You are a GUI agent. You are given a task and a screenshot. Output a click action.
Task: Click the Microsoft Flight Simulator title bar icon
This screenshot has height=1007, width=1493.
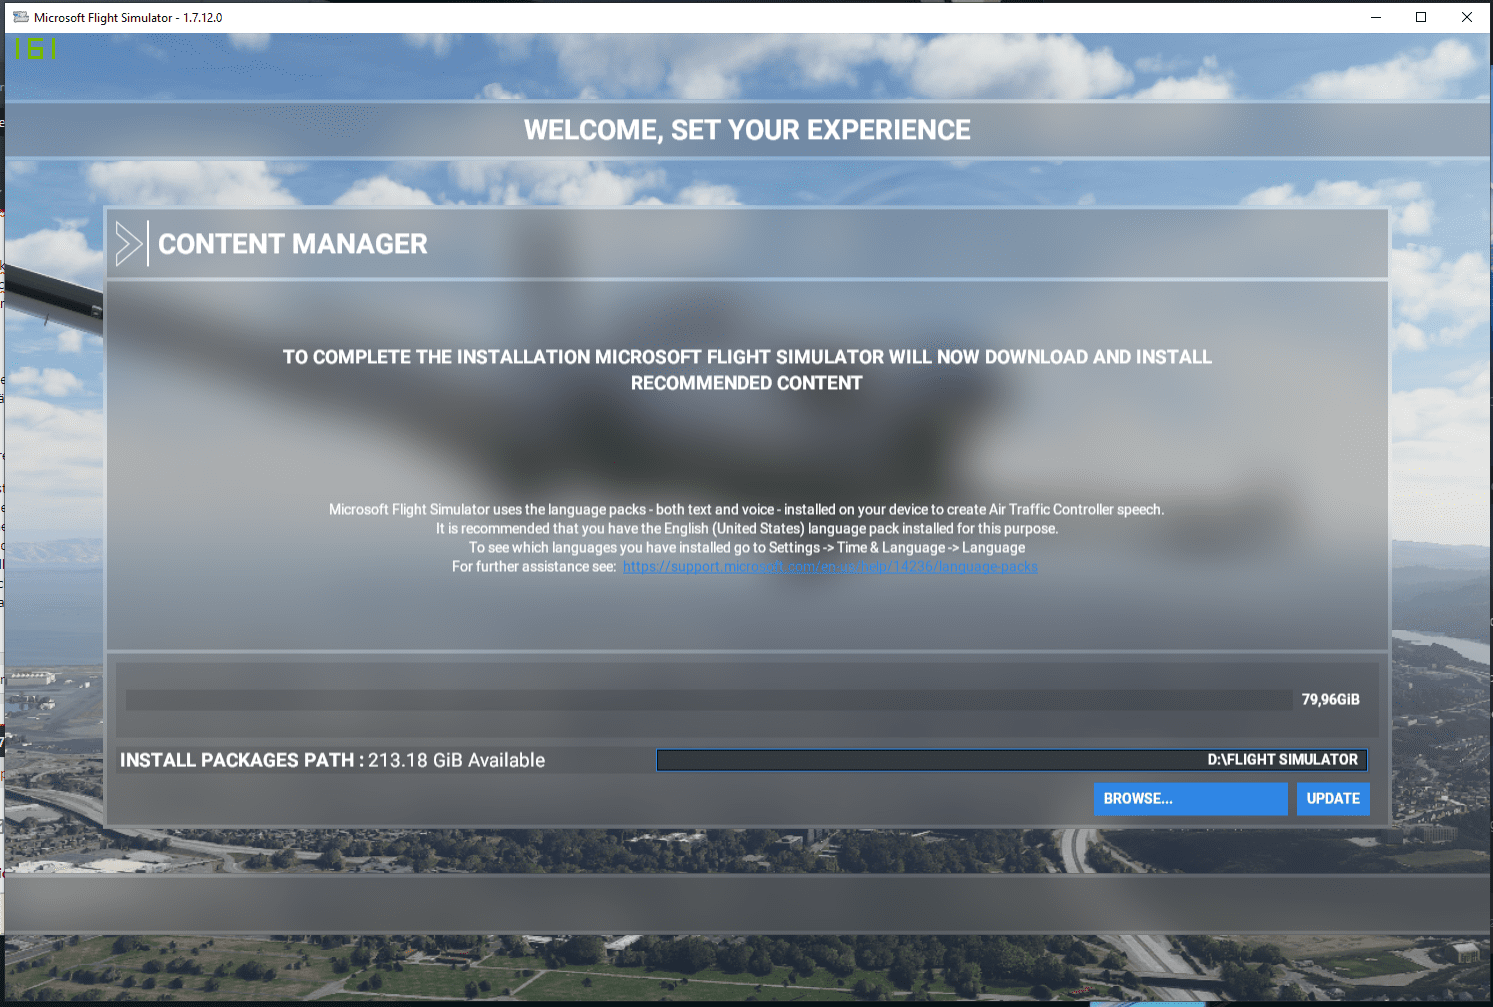tap(20, 17)
